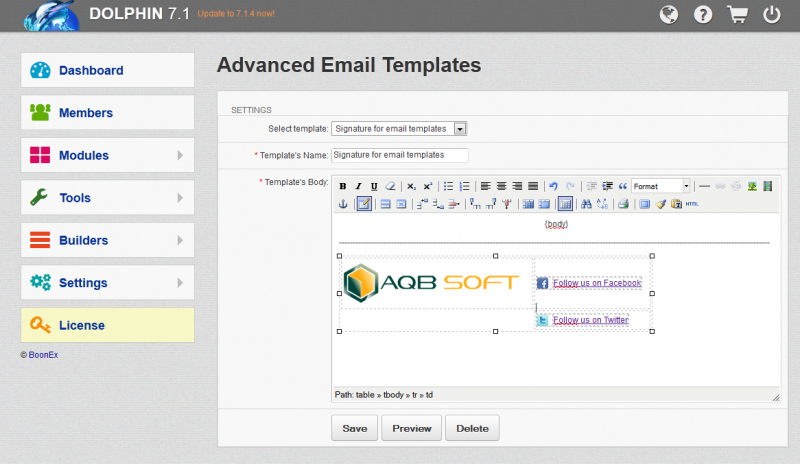Align text center

pyautogui.click(x=502, y=186)
